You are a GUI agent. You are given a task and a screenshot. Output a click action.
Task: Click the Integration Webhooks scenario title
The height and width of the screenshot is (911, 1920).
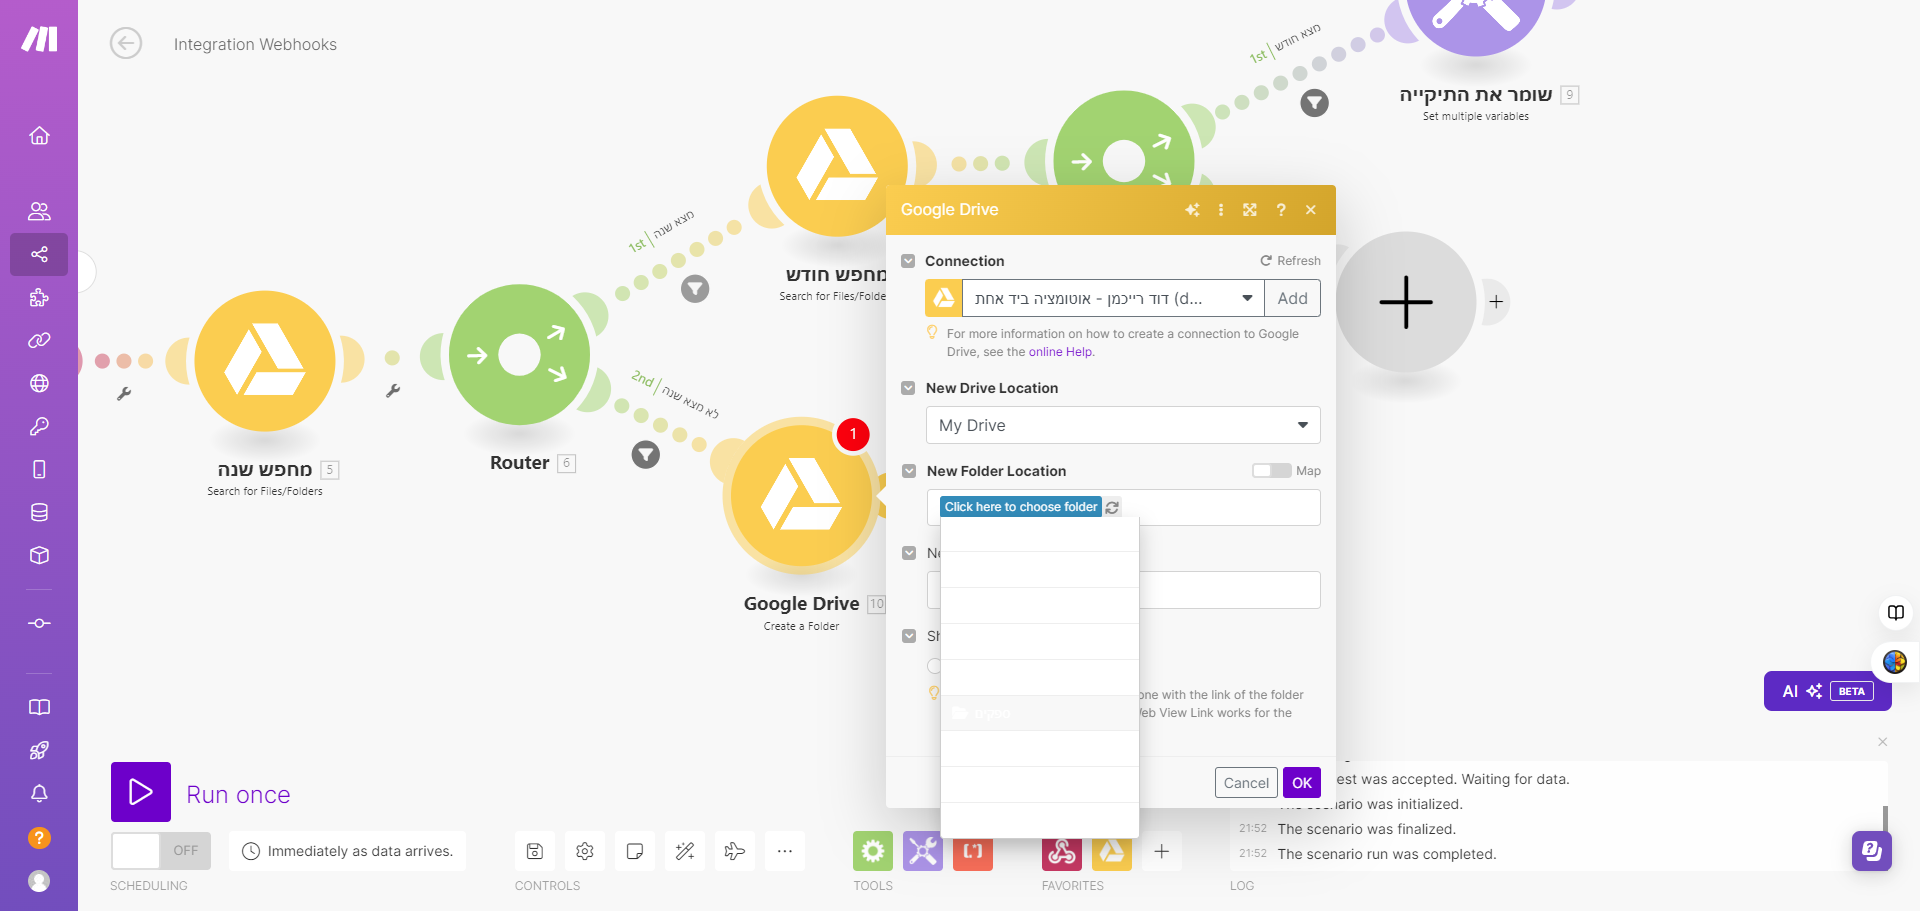[255, 44]
